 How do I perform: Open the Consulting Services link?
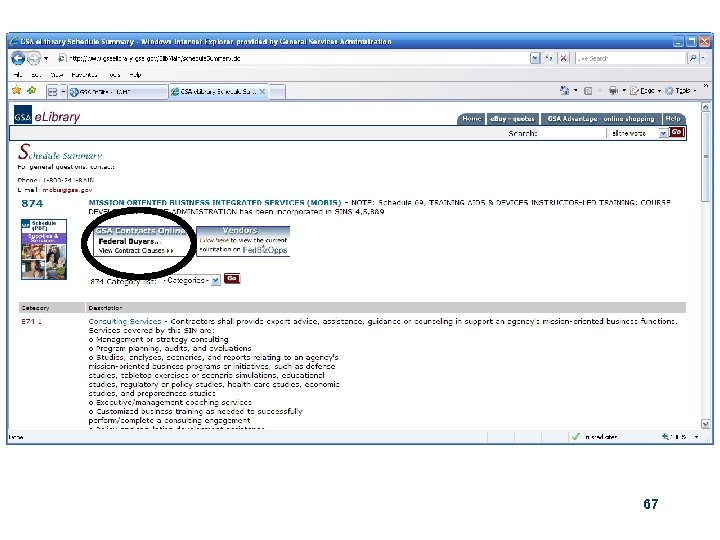click(125, 321)
